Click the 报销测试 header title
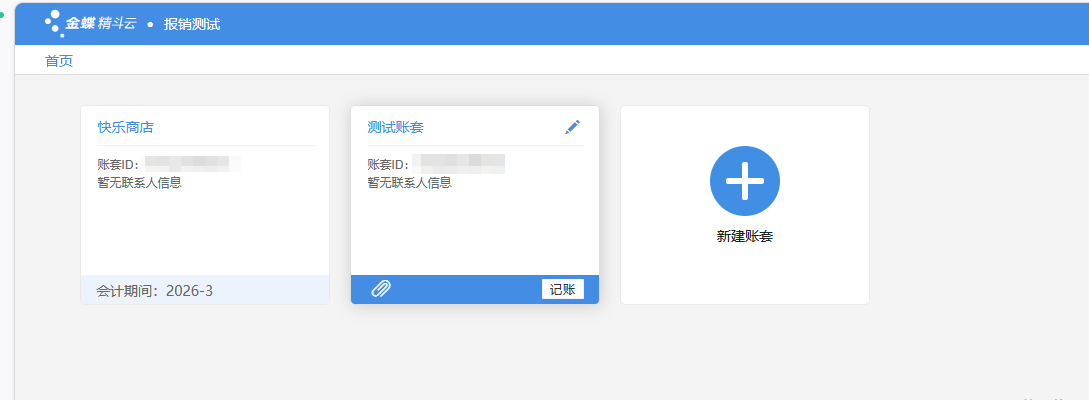This screenshot has height=400, width=1089. coord(192,24)
